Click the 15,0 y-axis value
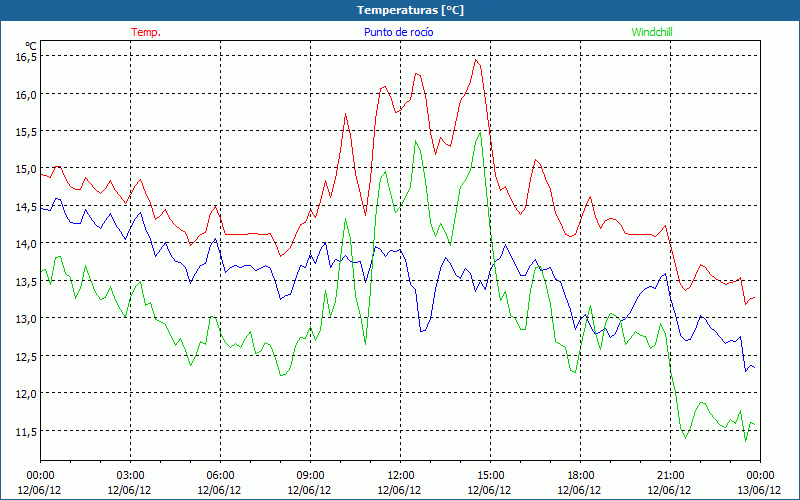Image resolution: width=800 pixels, height=500 pixels. click(x=27, y=169)
